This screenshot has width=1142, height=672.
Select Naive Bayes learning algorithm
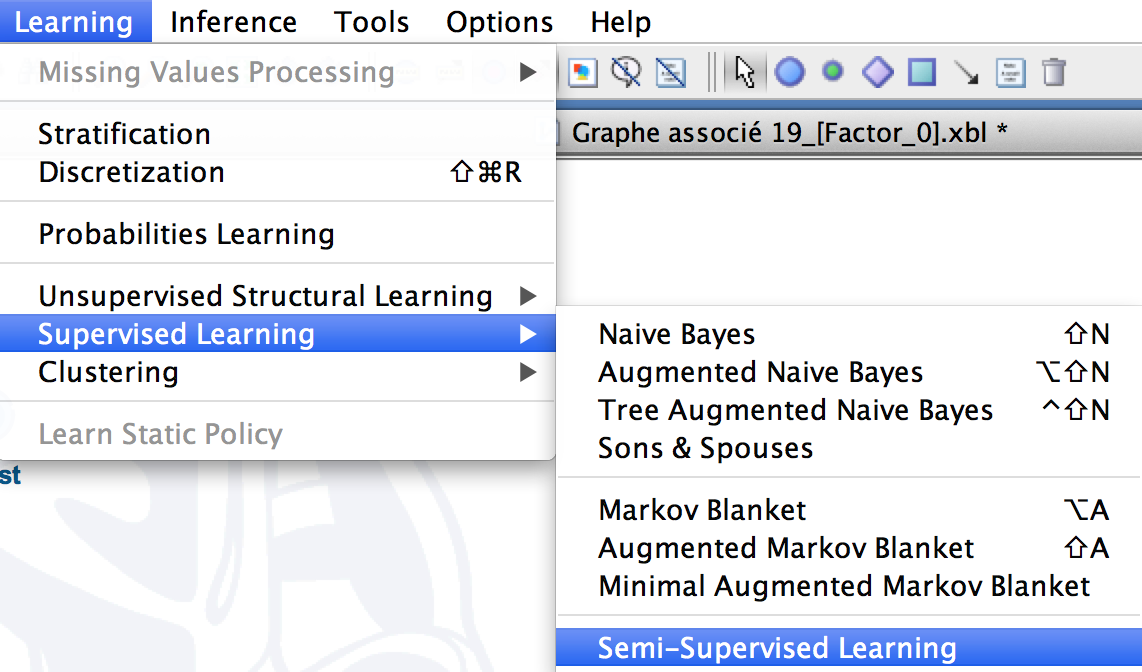(848, 334)
